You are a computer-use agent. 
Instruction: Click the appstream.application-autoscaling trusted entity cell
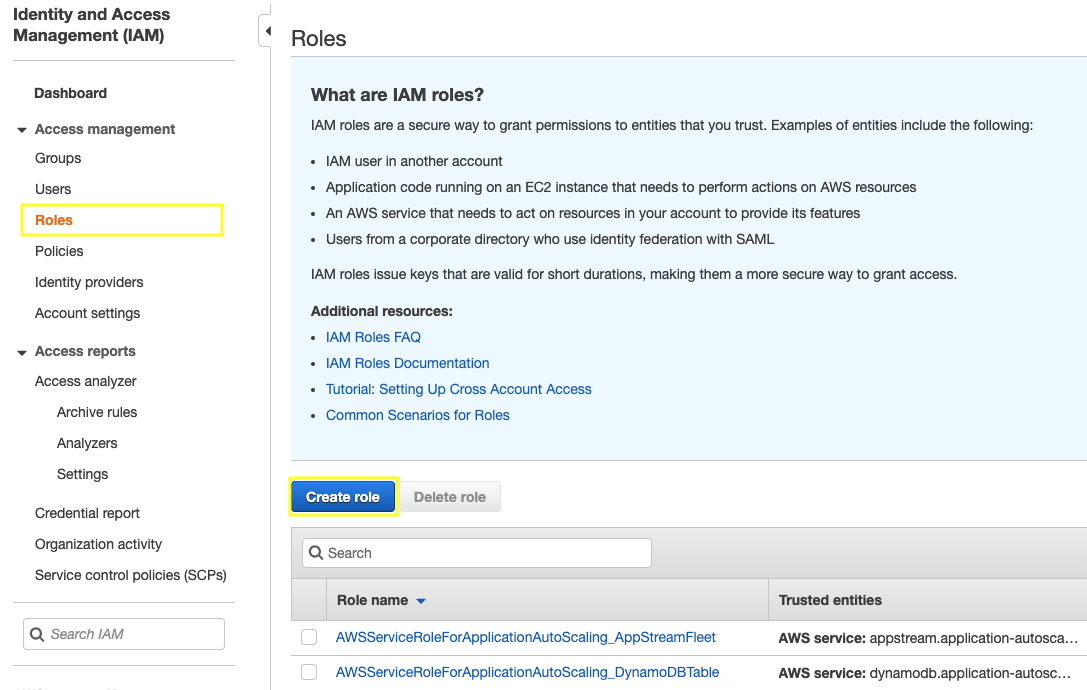coord(928,638)
